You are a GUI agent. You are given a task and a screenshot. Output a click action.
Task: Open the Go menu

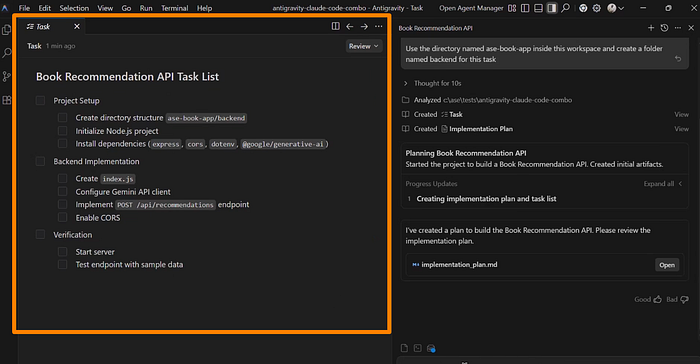(x=126, y=8)
